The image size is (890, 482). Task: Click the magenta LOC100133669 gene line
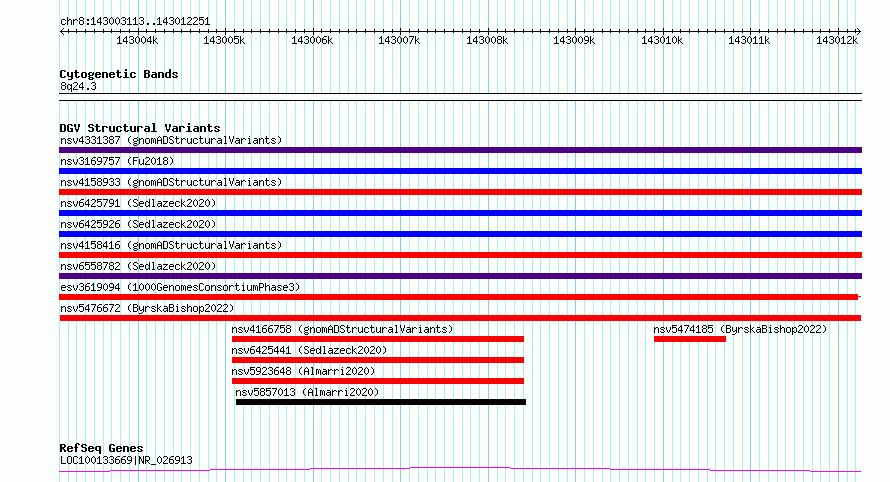click(x=460, y=470)
